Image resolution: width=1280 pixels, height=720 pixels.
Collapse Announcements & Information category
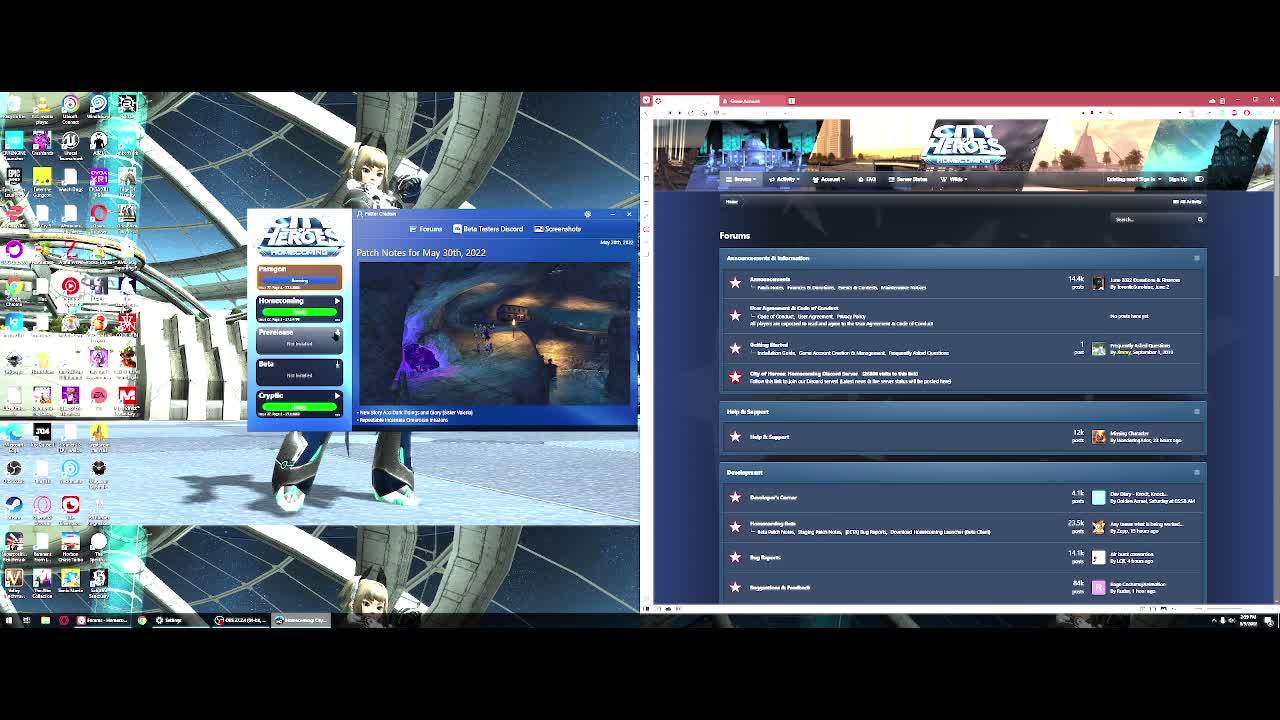coord(1196,258)
